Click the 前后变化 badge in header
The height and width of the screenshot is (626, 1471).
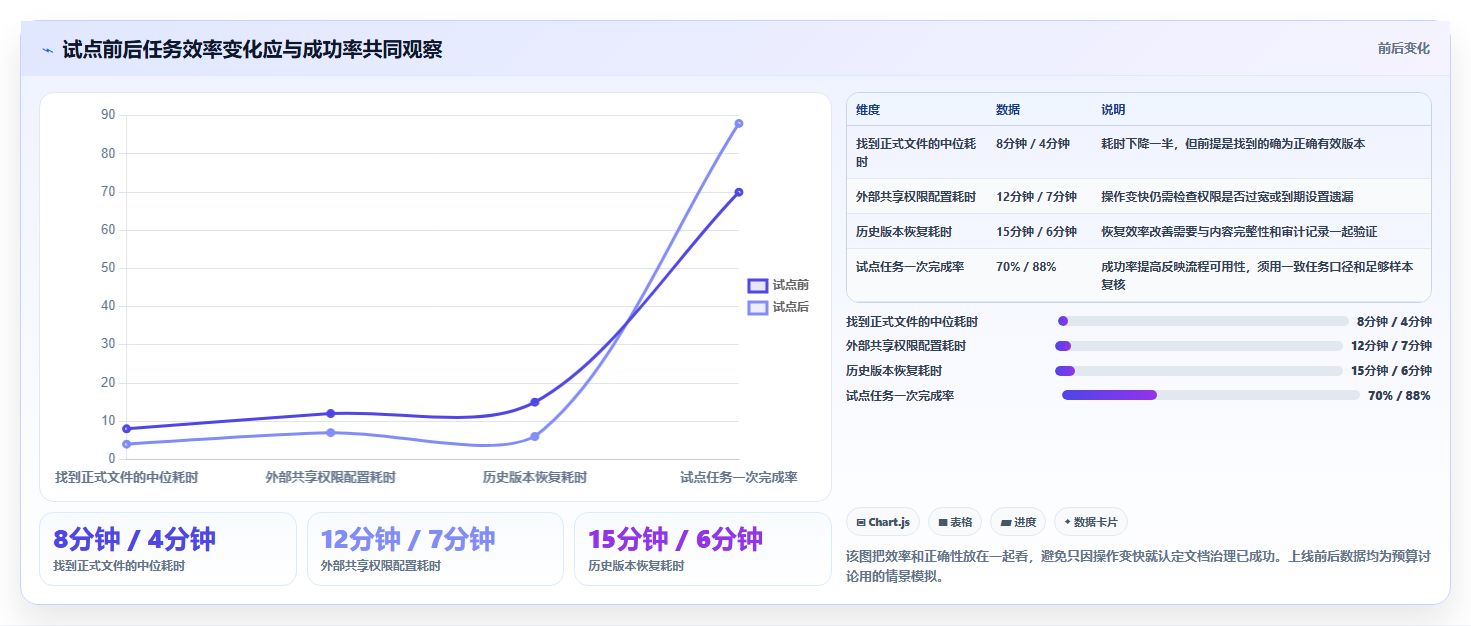tap(1403, 48)
